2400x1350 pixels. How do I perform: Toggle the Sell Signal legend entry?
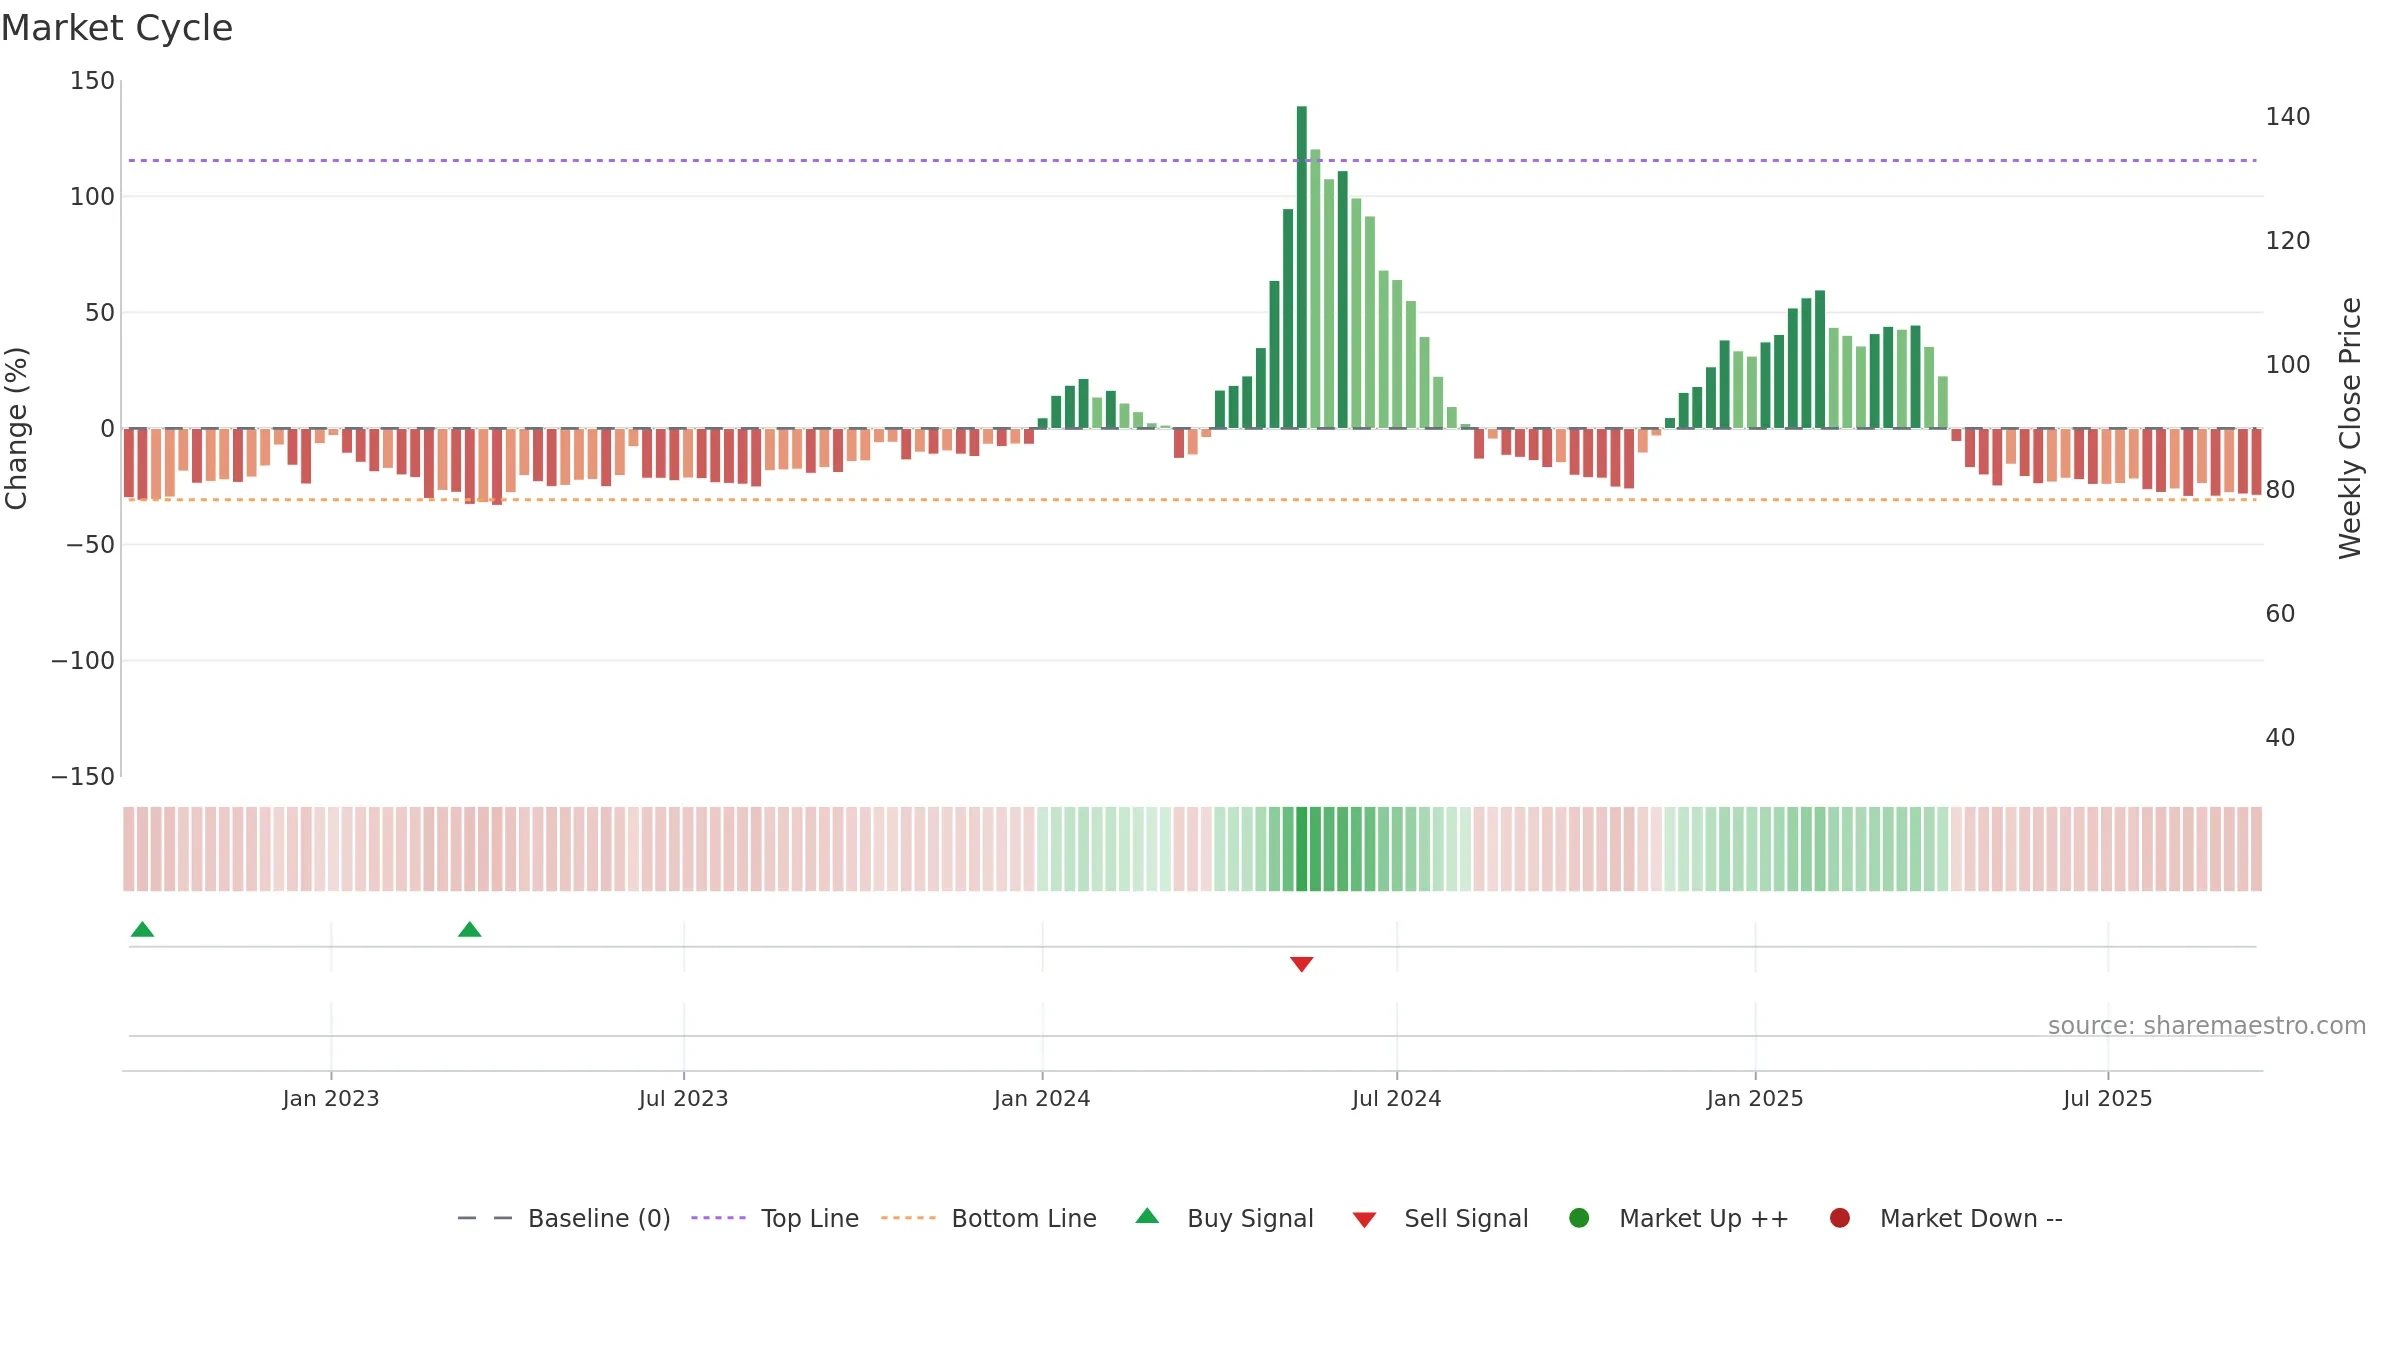pos(1440,1218)
